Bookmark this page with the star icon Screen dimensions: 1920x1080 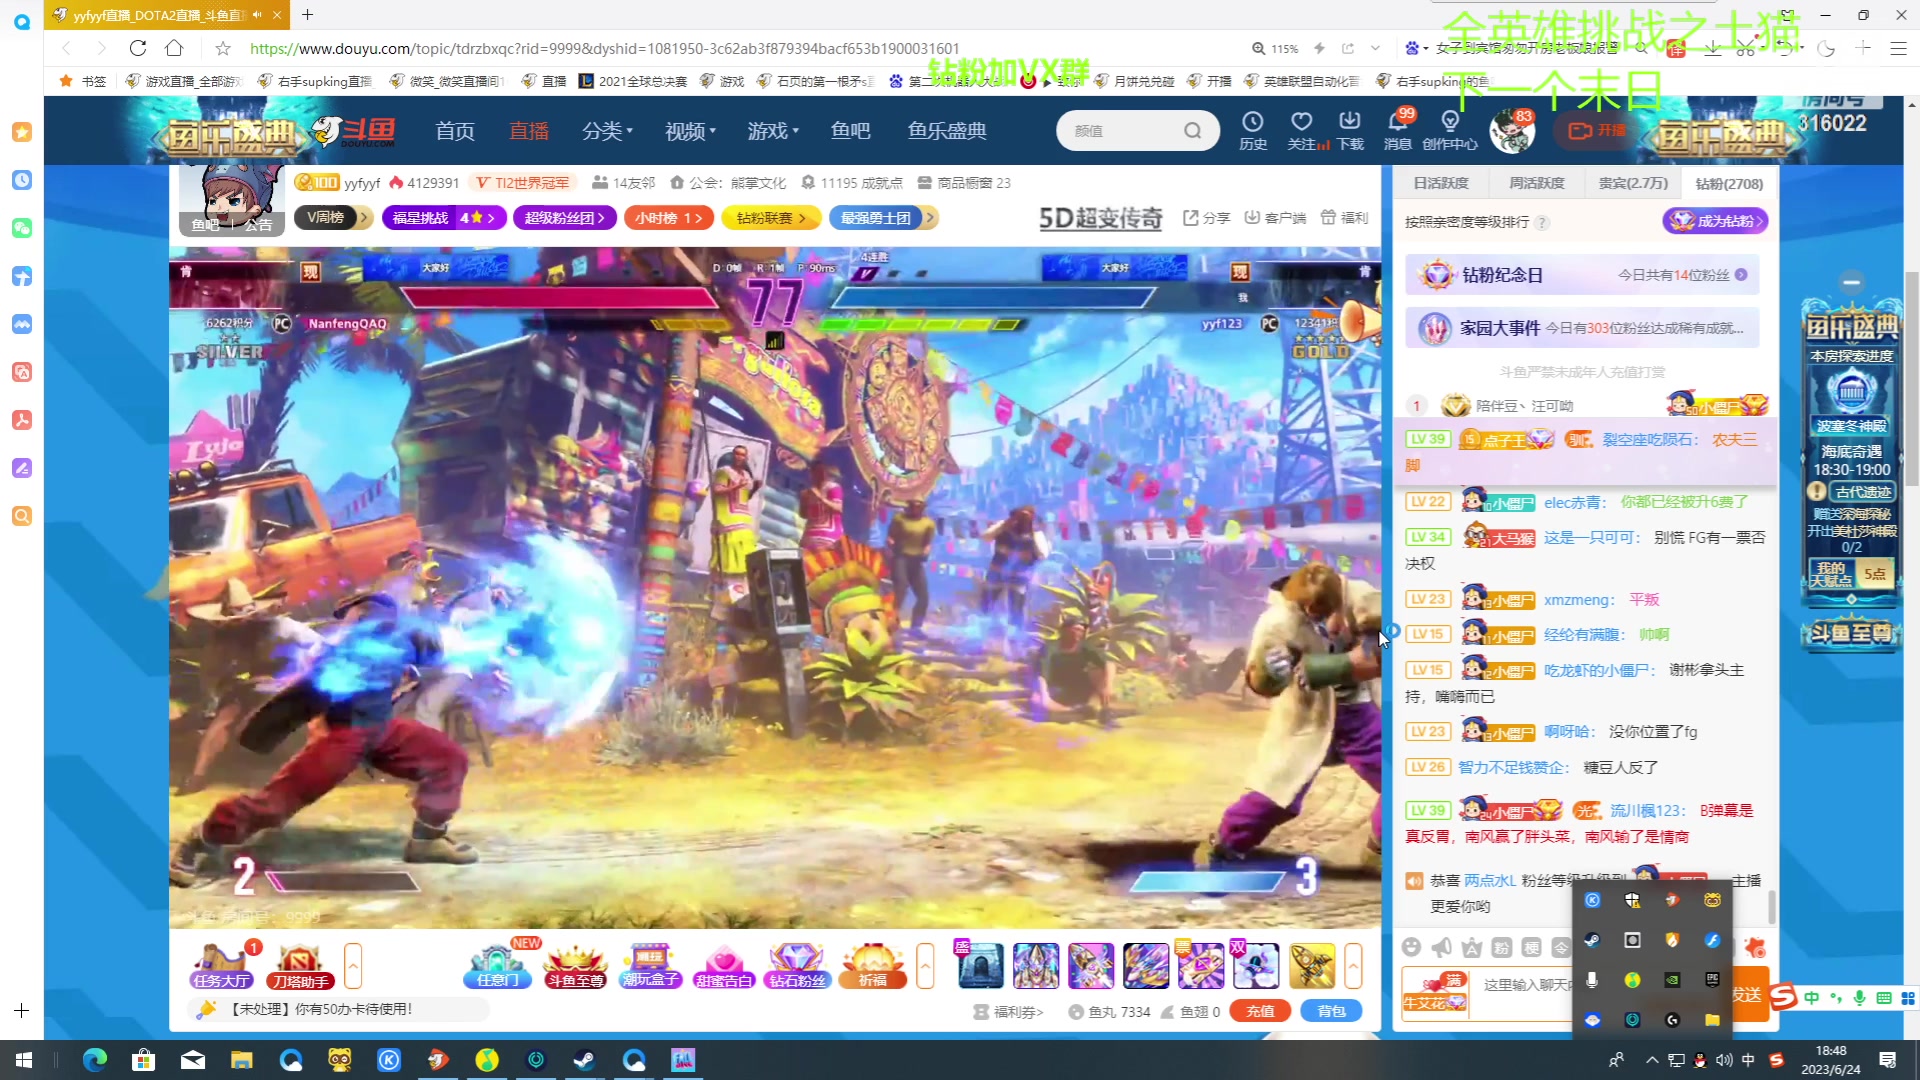click(223, 48)
